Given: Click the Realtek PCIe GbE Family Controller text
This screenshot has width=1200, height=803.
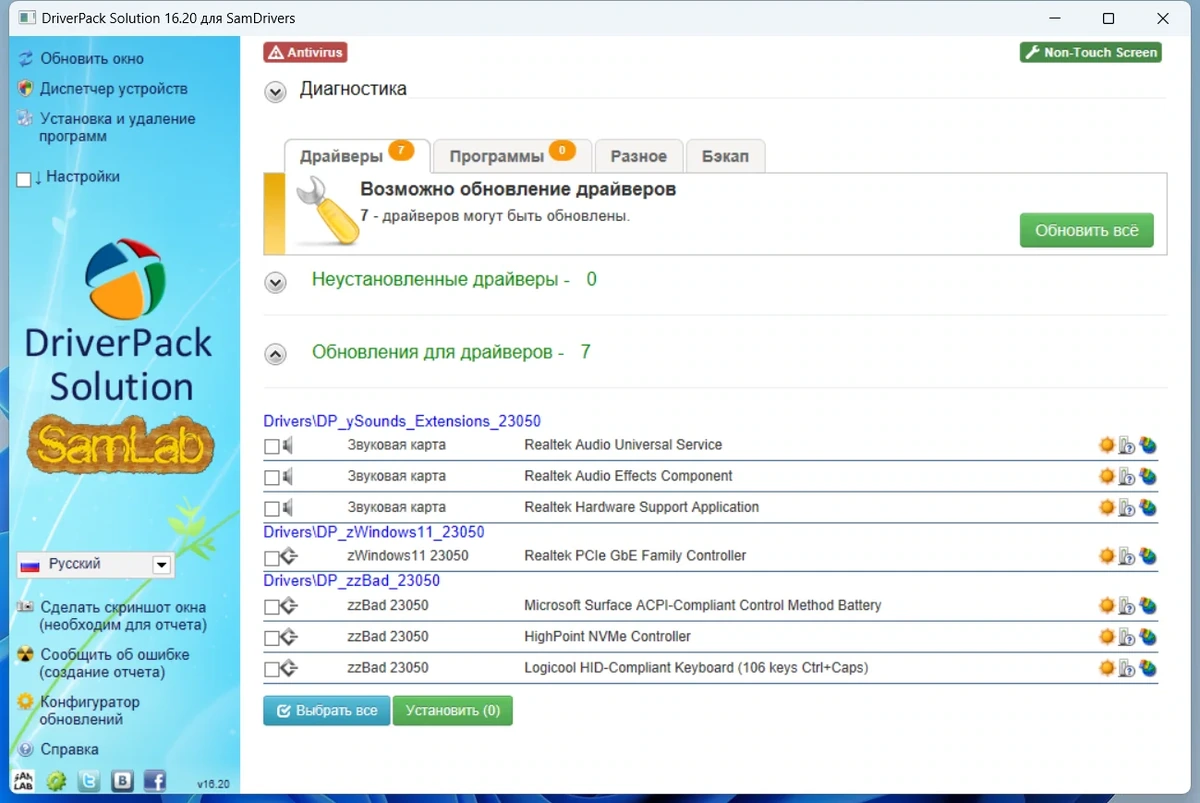Looking at the screenshot, I should (635, 556).
